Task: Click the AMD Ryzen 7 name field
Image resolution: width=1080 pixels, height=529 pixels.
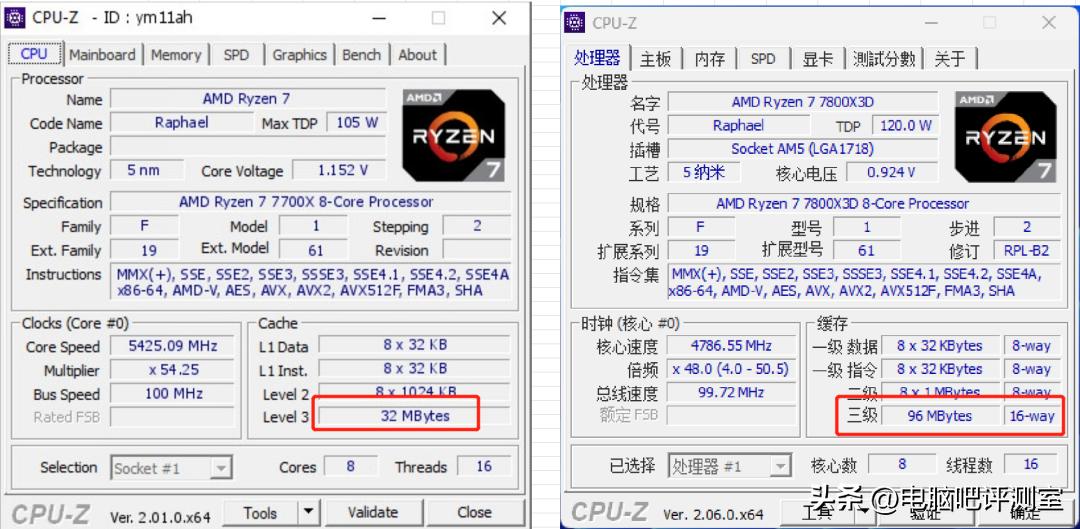Action: click(x=248, y=99)
